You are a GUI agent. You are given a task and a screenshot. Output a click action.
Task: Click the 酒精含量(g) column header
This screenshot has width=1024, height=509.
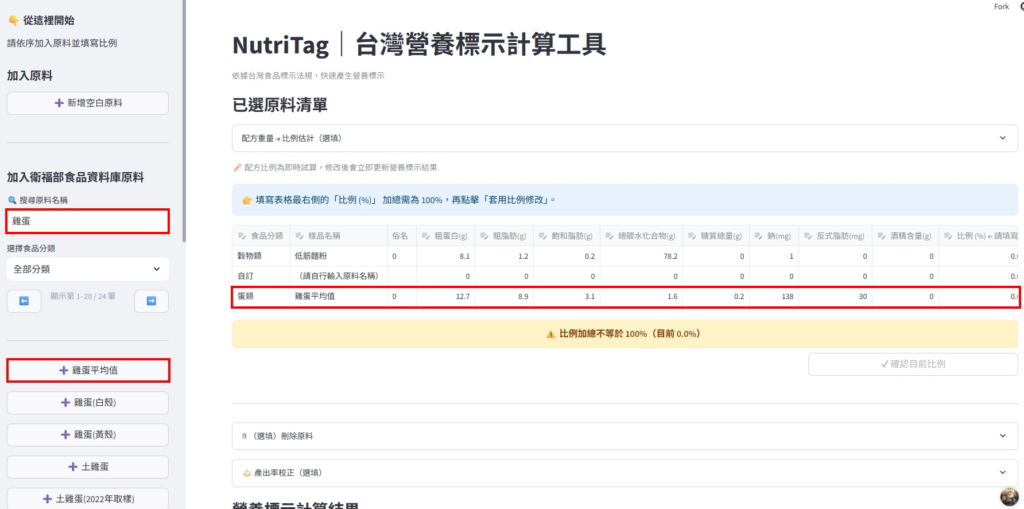[905, 236]
